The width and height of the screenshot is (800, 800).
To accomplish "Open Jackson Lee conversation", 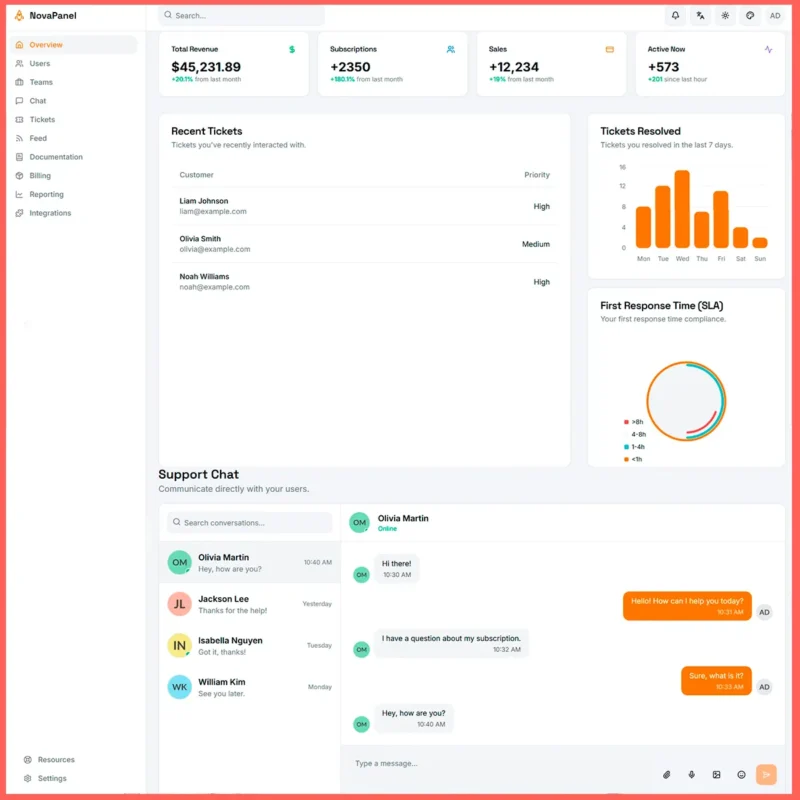I will [x=249, y=604].
